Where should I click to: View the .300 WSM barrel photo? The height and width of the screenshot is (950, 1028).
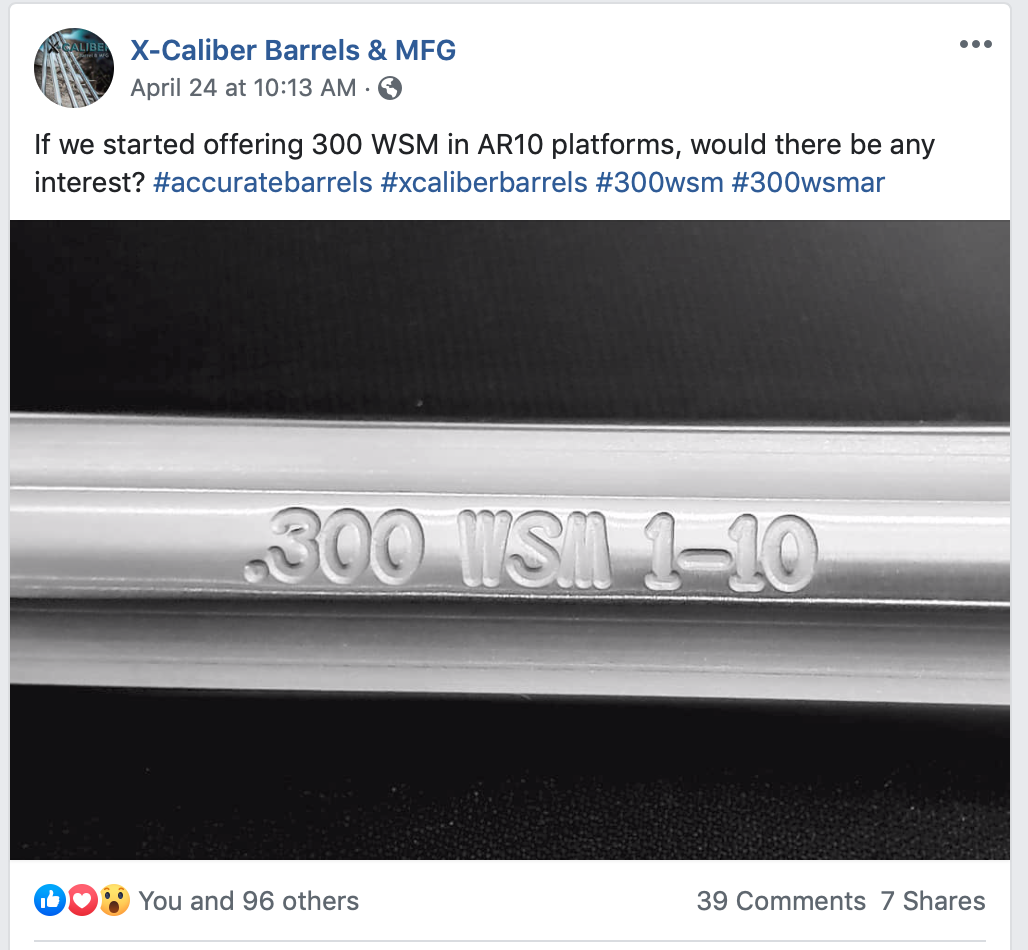click(x=509, y=540)
